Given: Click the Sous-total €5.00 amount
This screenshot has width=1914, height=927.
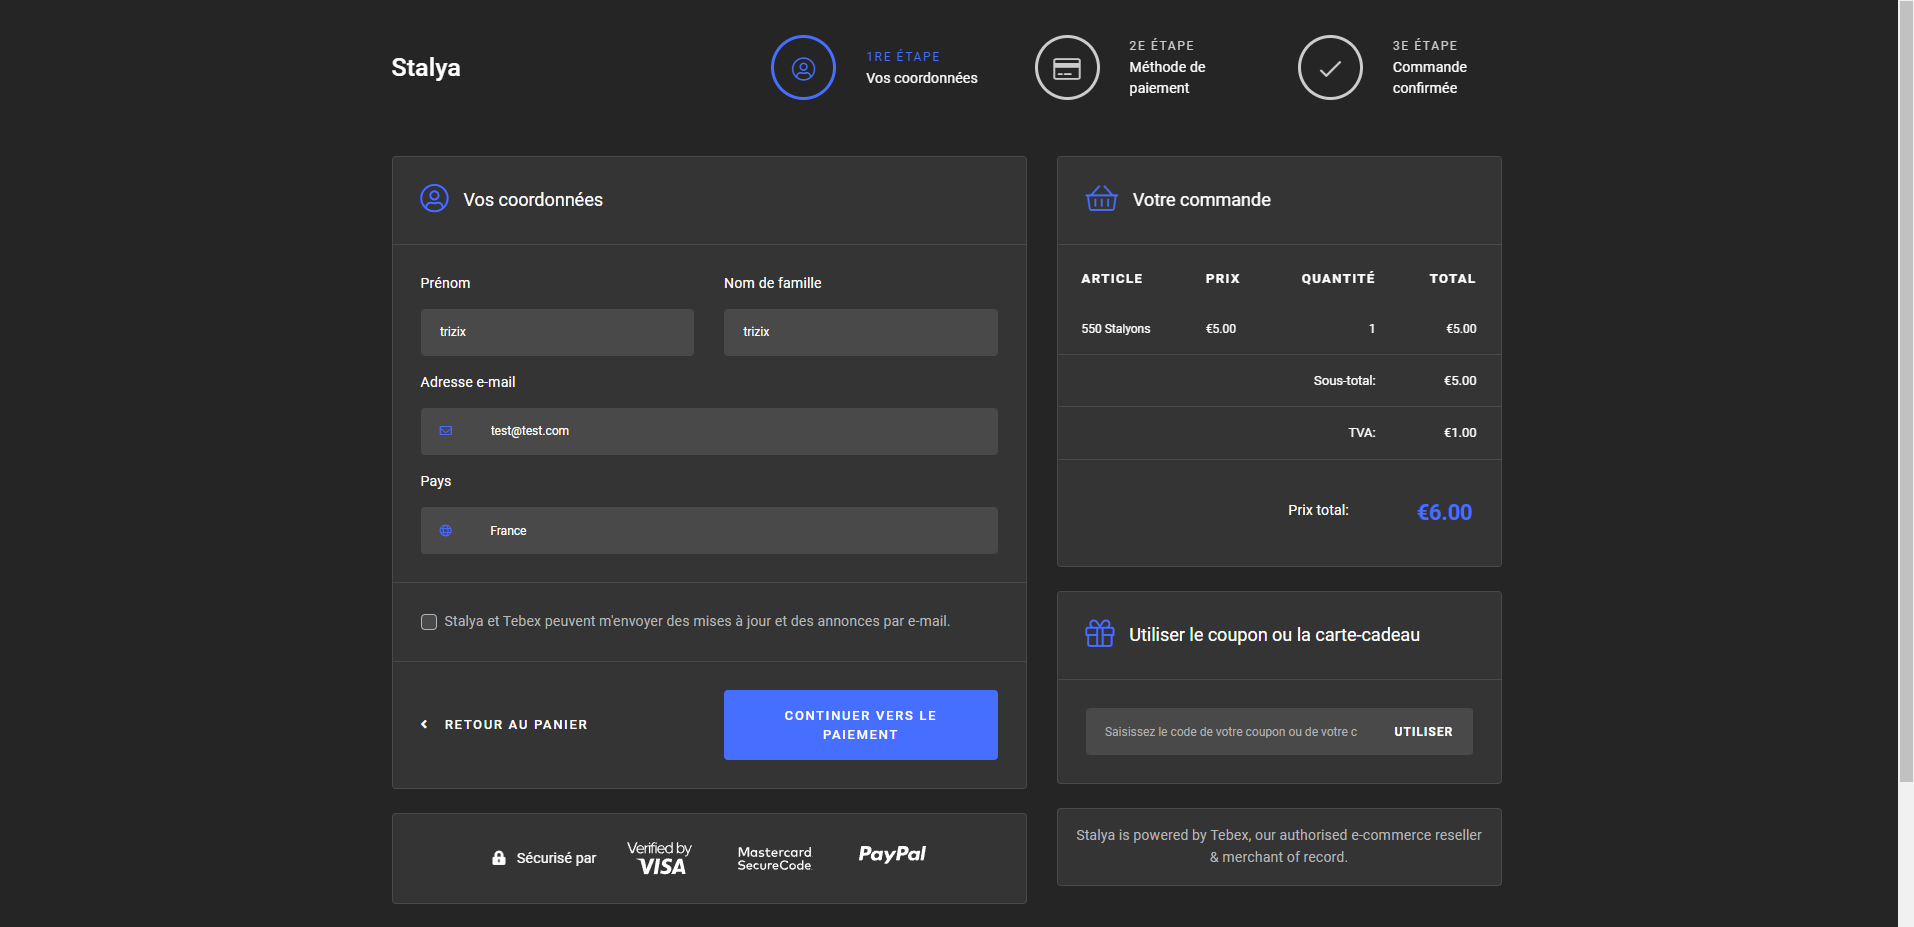Looking at the screenshot, I should point(1460,381).
